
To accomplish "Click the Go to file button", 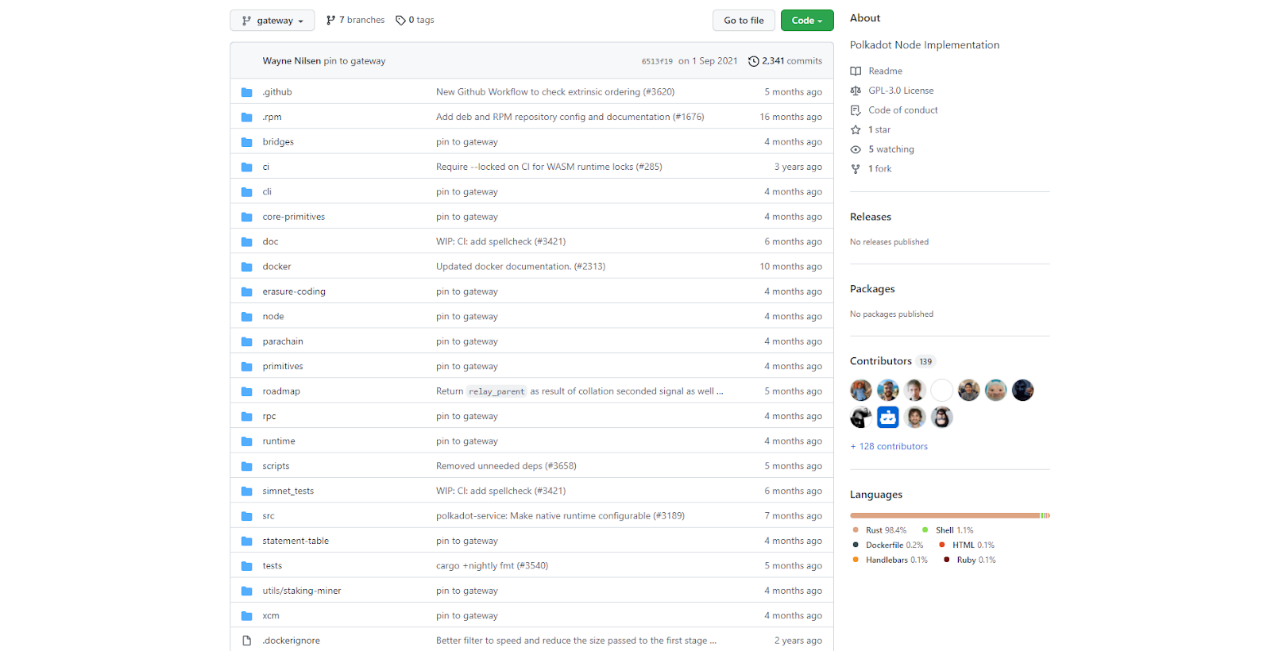I will tap(743, 20).
